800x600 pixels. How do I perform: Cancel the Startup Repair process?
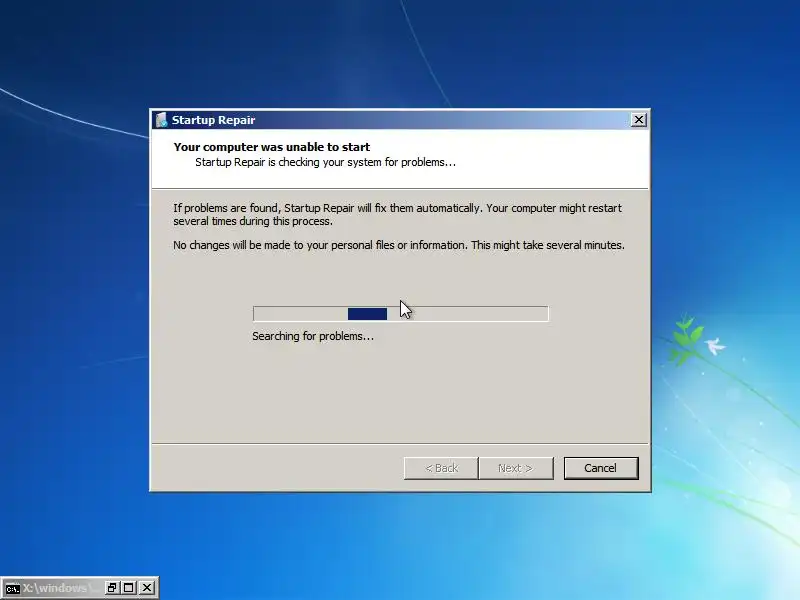[x=601, y=468]
